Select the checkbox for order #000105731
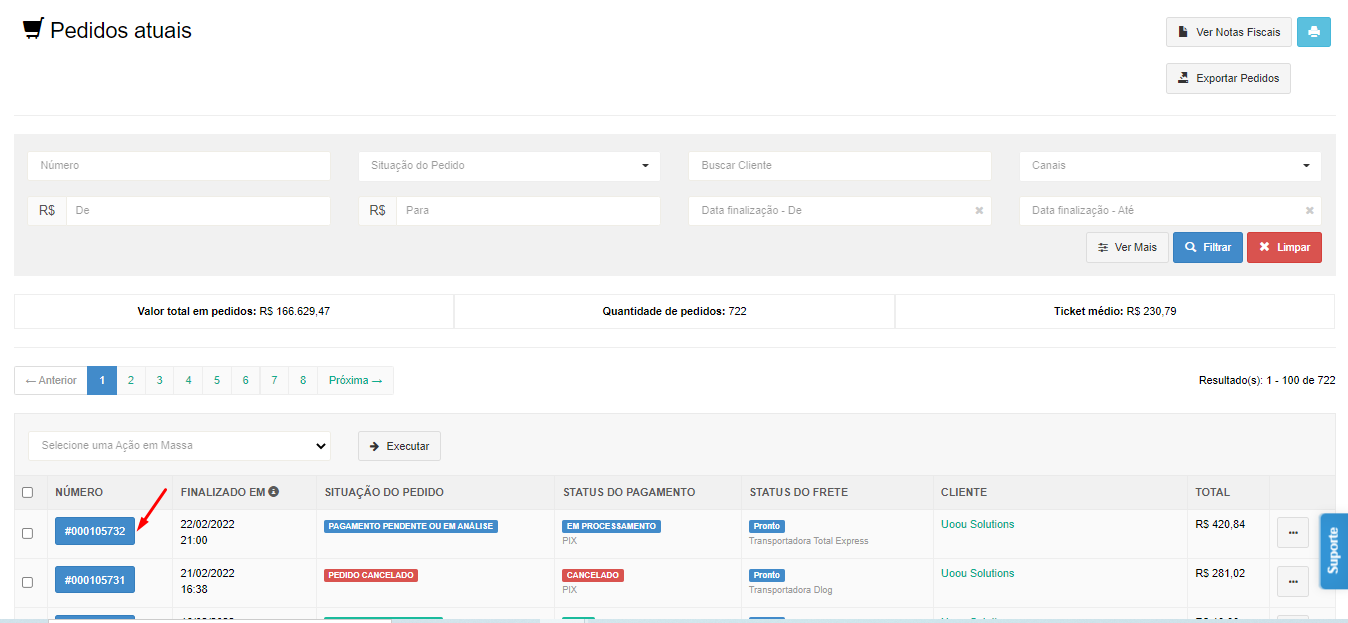The width and height of the screenshot is (1348, 623). (28, 581)
